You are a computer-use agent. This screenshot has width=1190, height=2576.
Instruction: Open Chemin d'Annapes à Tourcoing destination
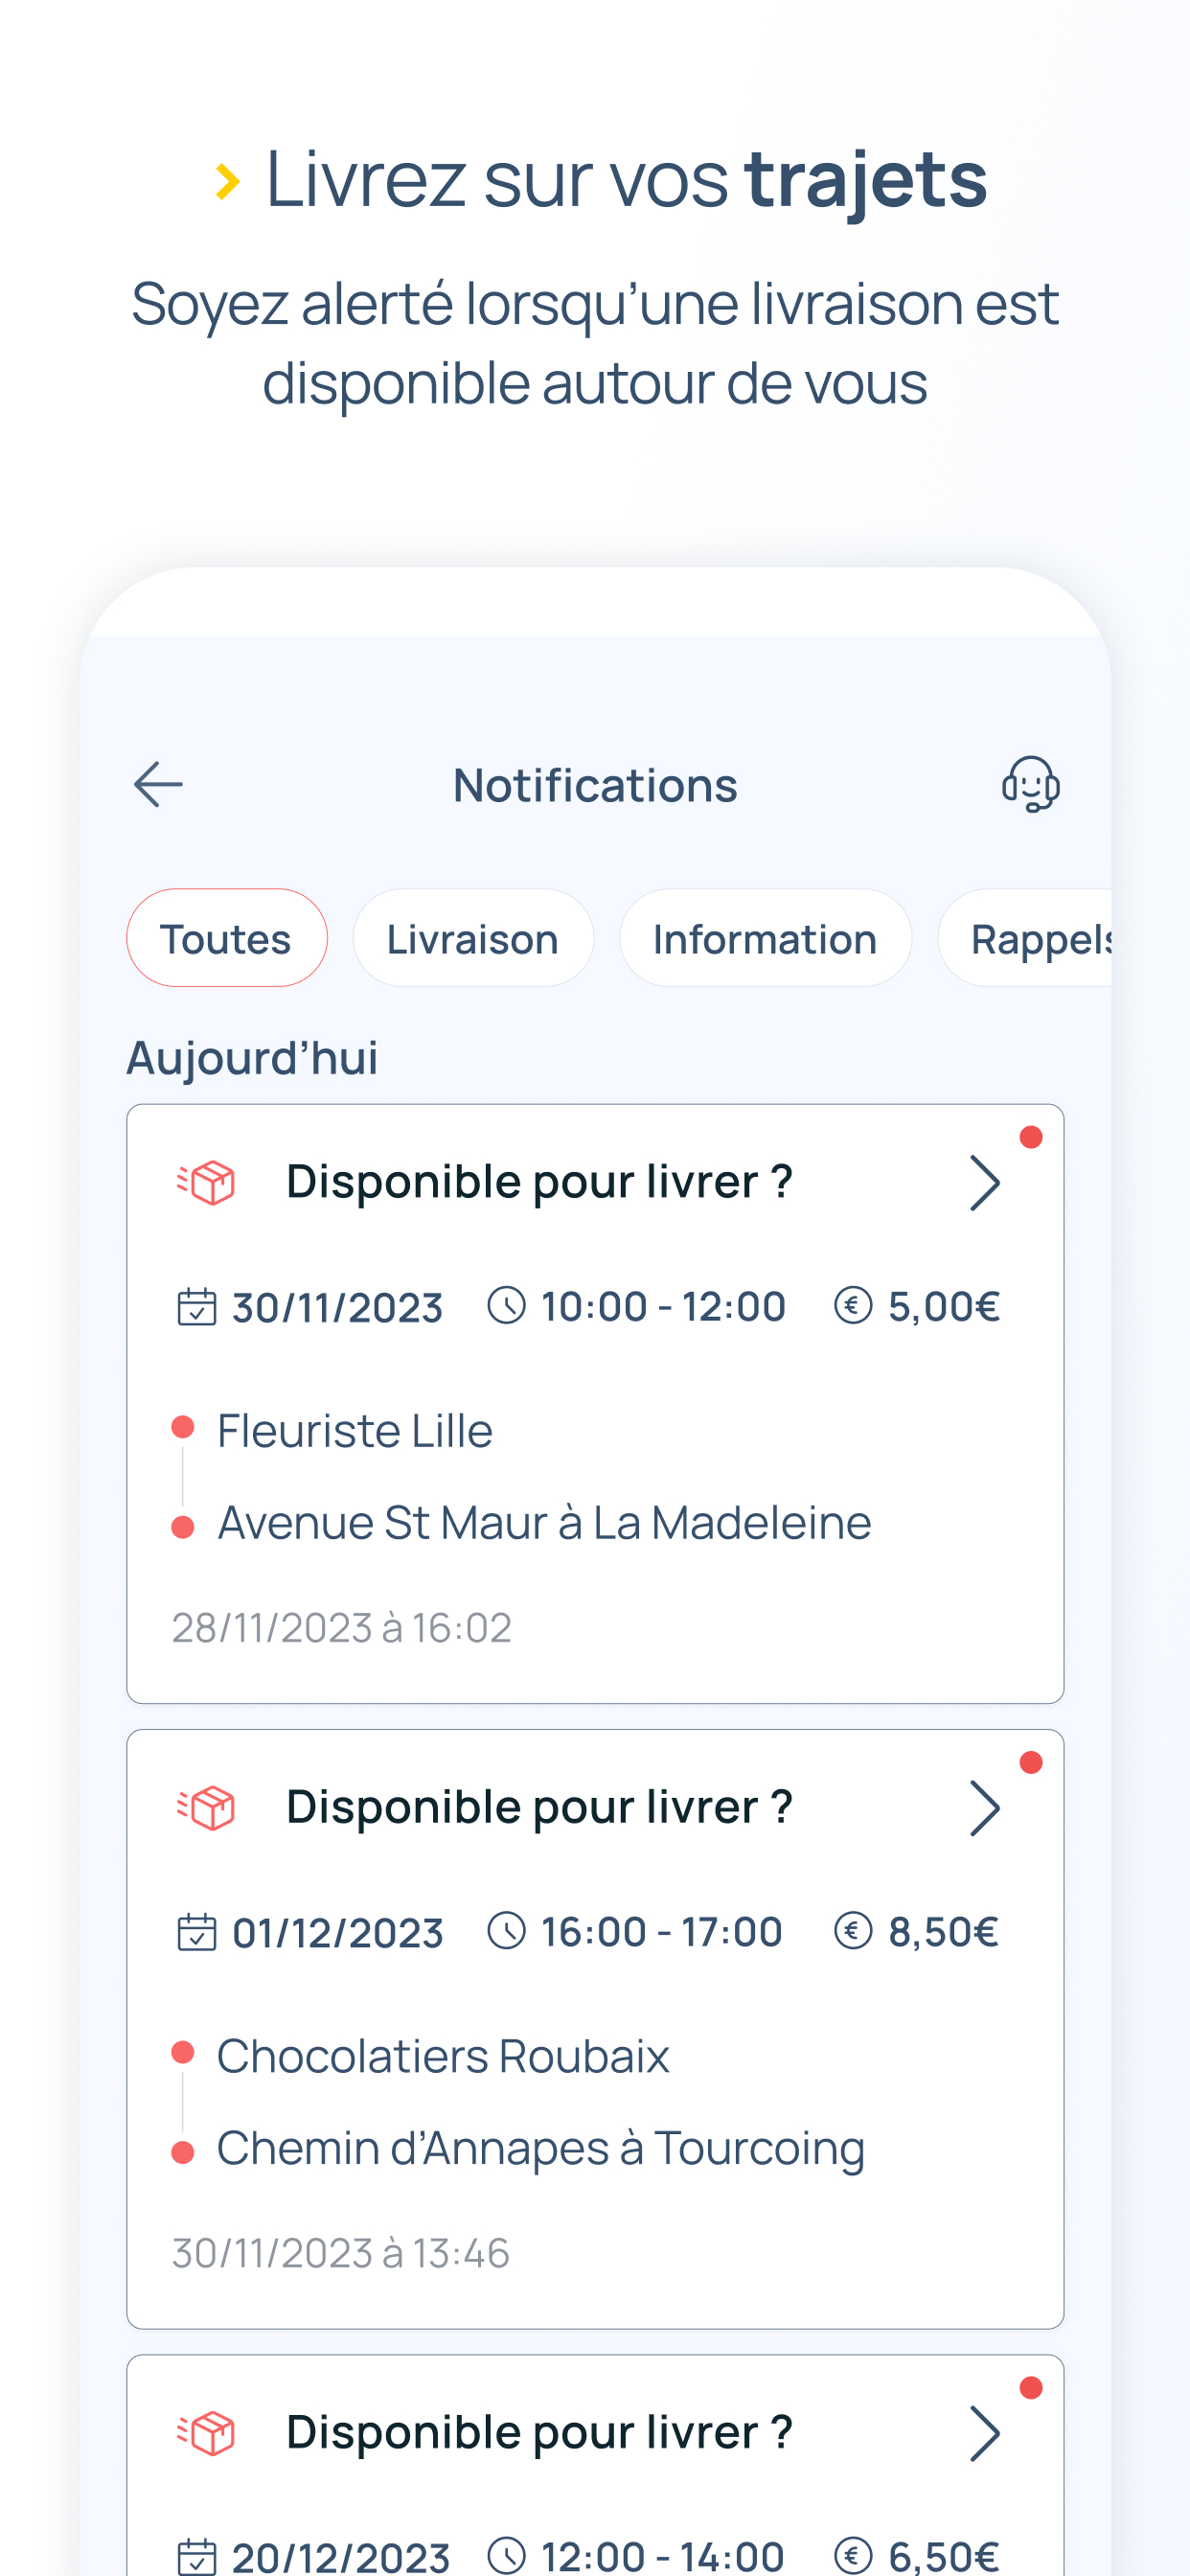tap(540, 2148)
